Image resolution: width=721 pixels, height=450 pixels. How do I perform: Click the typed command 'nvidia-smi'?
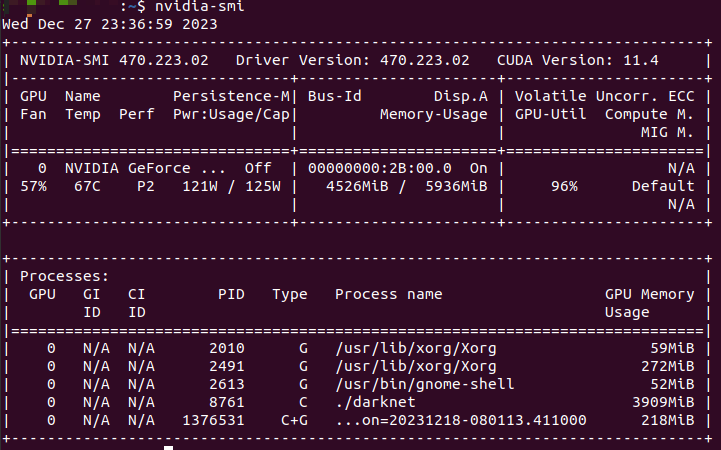pos(200,6)
